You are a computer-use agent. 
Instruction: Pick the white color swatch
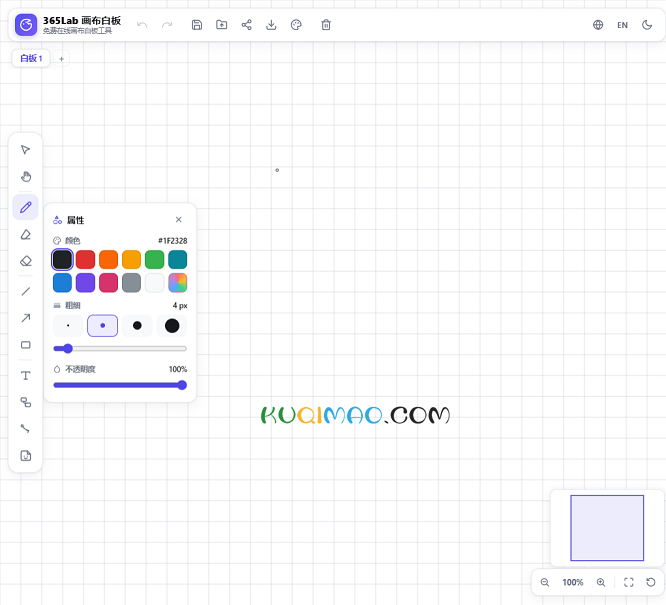pos(155,283)
